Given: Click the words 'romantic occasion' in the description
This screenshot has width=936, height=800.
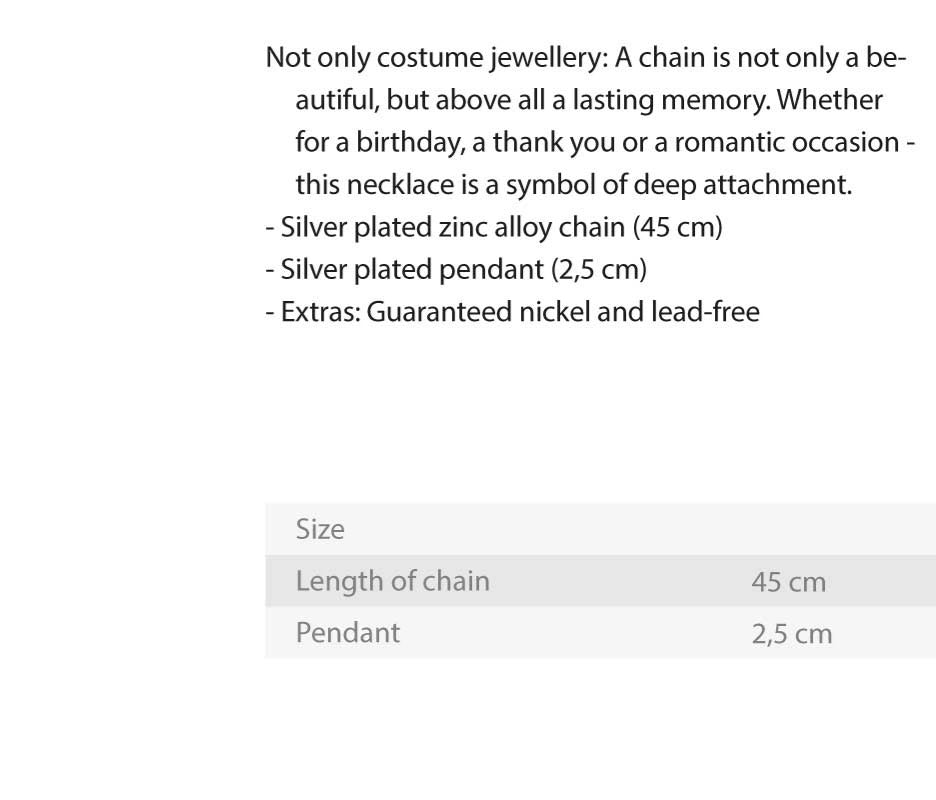Looking at the screenshot, I should click(x=787, y=143).
